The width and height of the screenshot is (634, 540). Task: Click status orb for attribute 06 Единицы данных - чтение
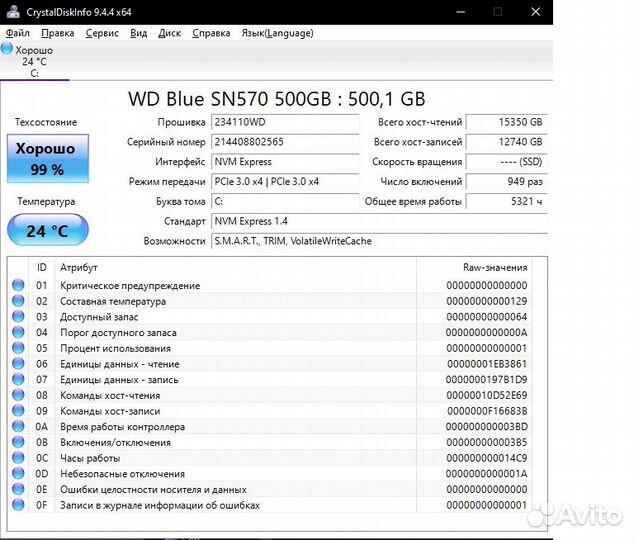click(18, 364)
